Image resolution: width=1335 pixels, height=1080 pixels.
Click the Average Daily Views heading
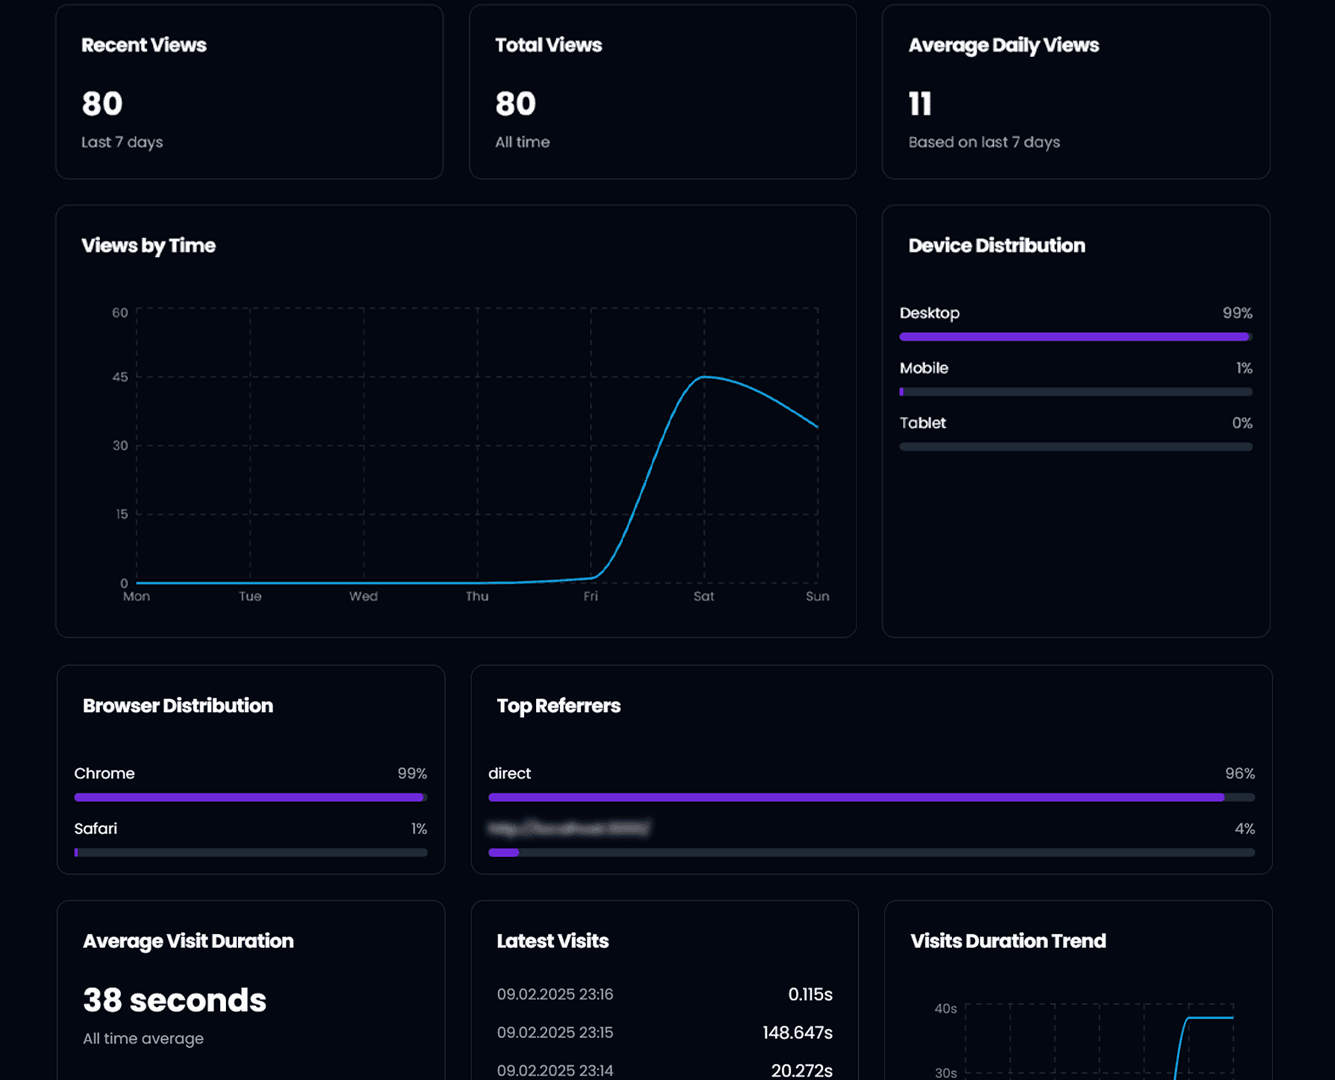point(1003,45)
